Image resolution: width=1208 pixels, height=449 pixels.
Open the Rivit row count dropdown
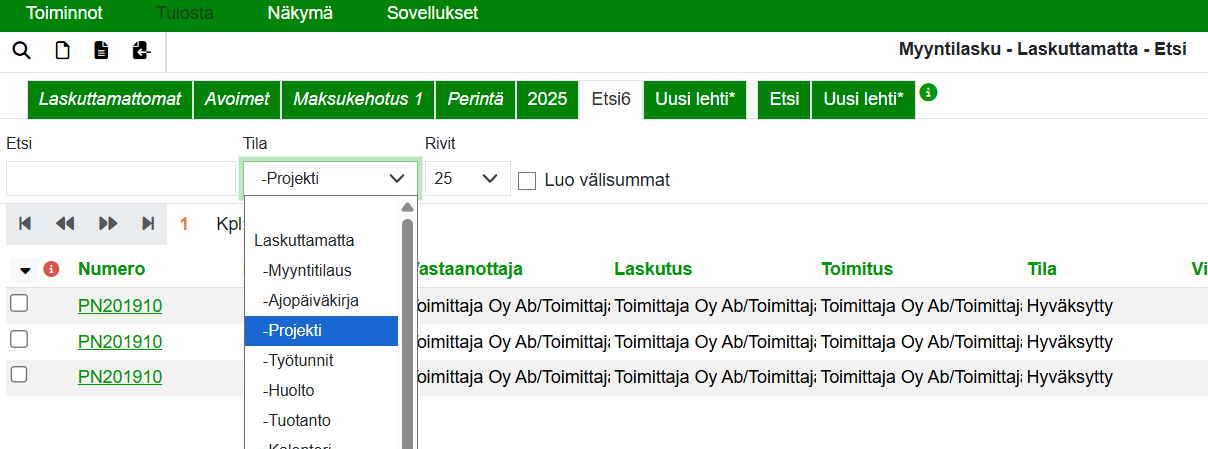(467, 179)
